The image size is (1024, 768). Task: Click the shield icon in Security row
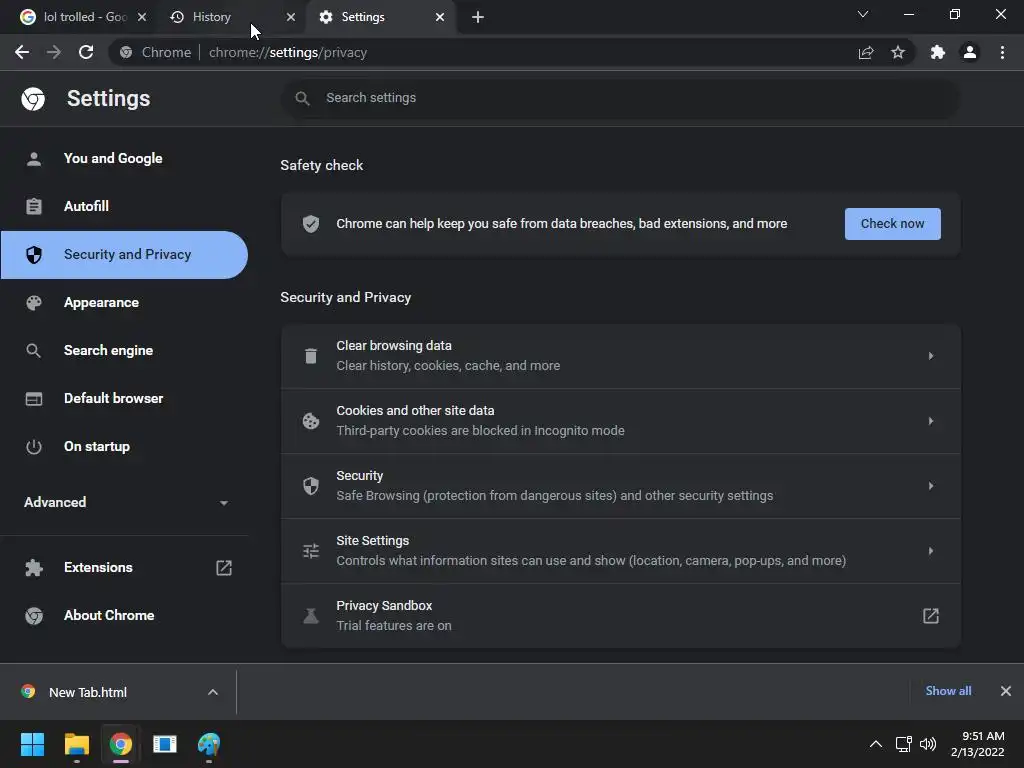311,486
